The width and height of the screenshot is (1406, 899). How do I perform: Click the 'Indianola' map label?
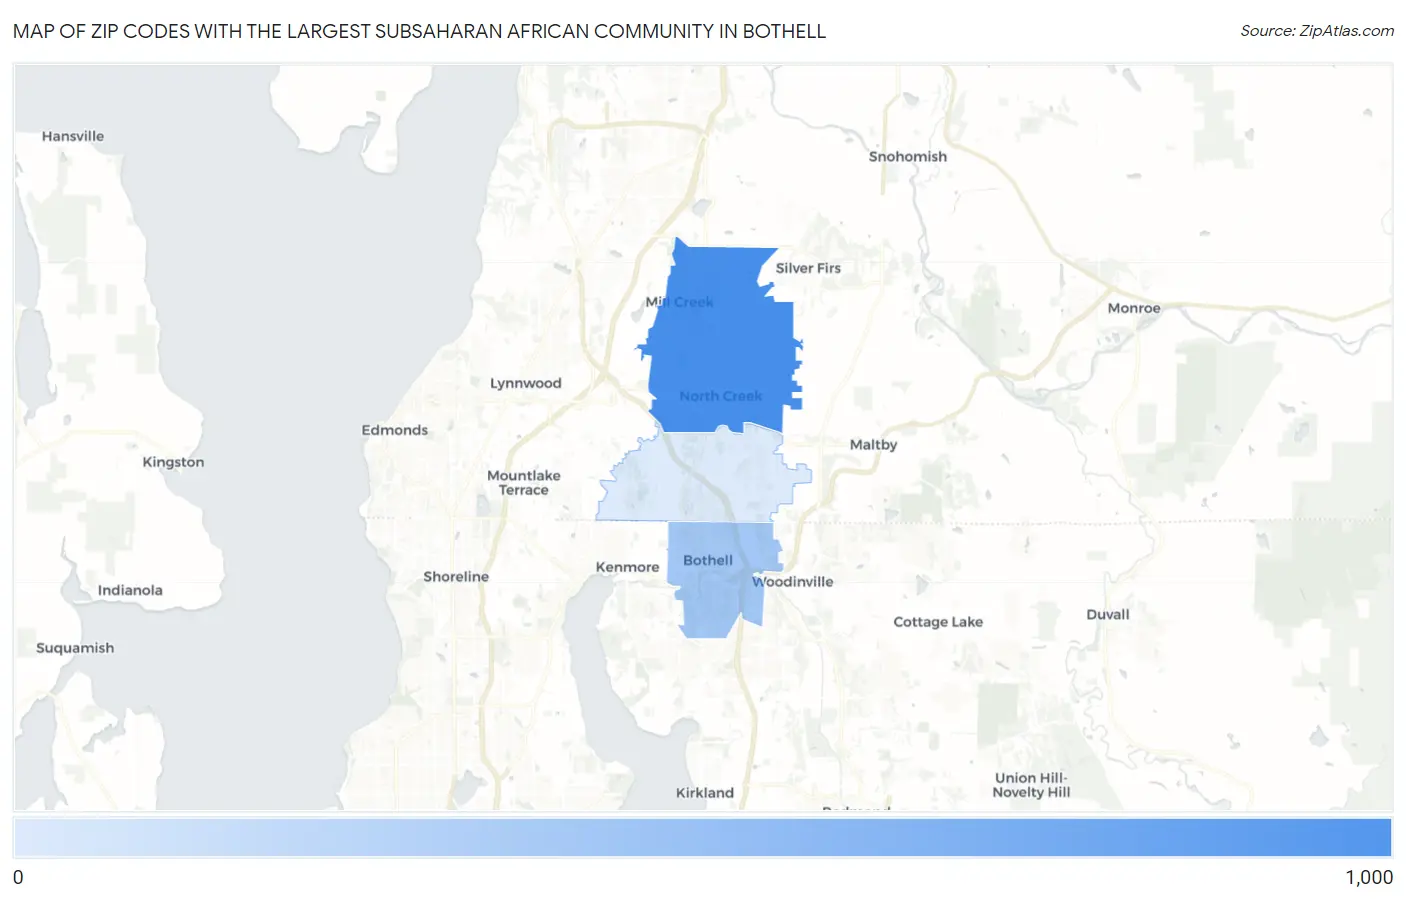pos(130,590)
